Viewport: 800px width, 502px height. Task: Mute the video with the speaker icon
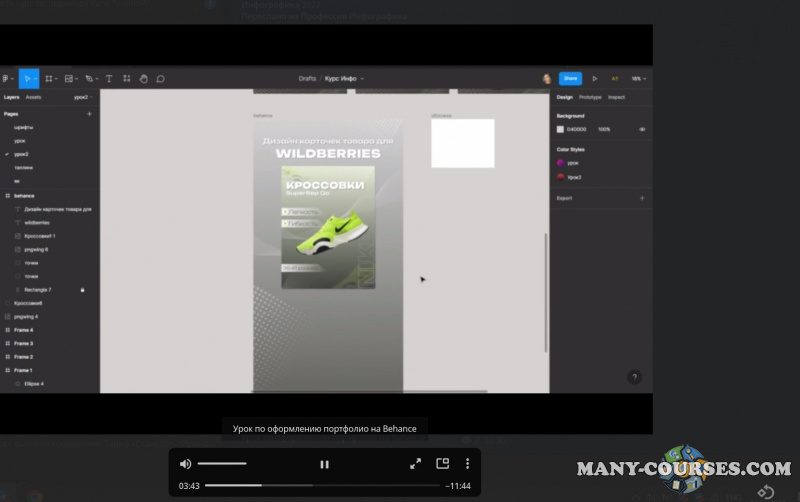(x=185, y=464)
